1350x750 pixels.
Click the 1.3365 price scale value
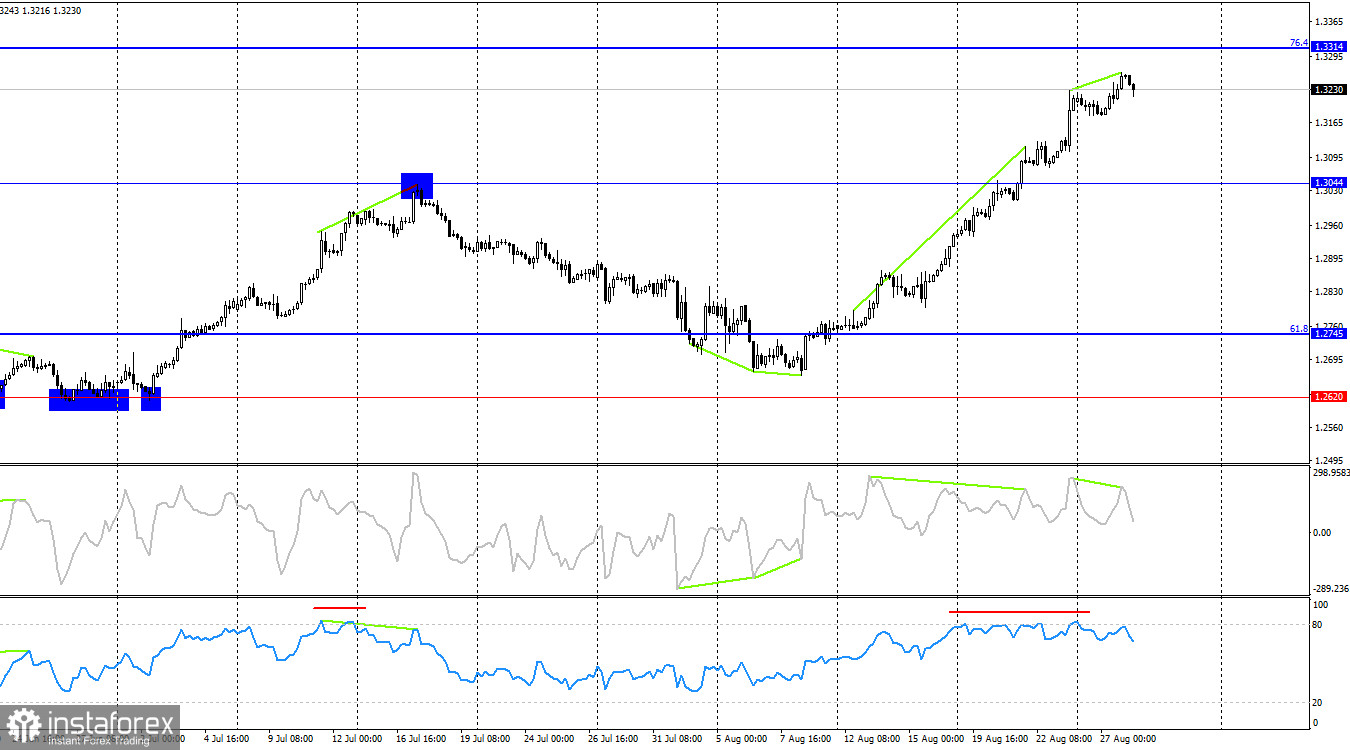(1329, 22)
